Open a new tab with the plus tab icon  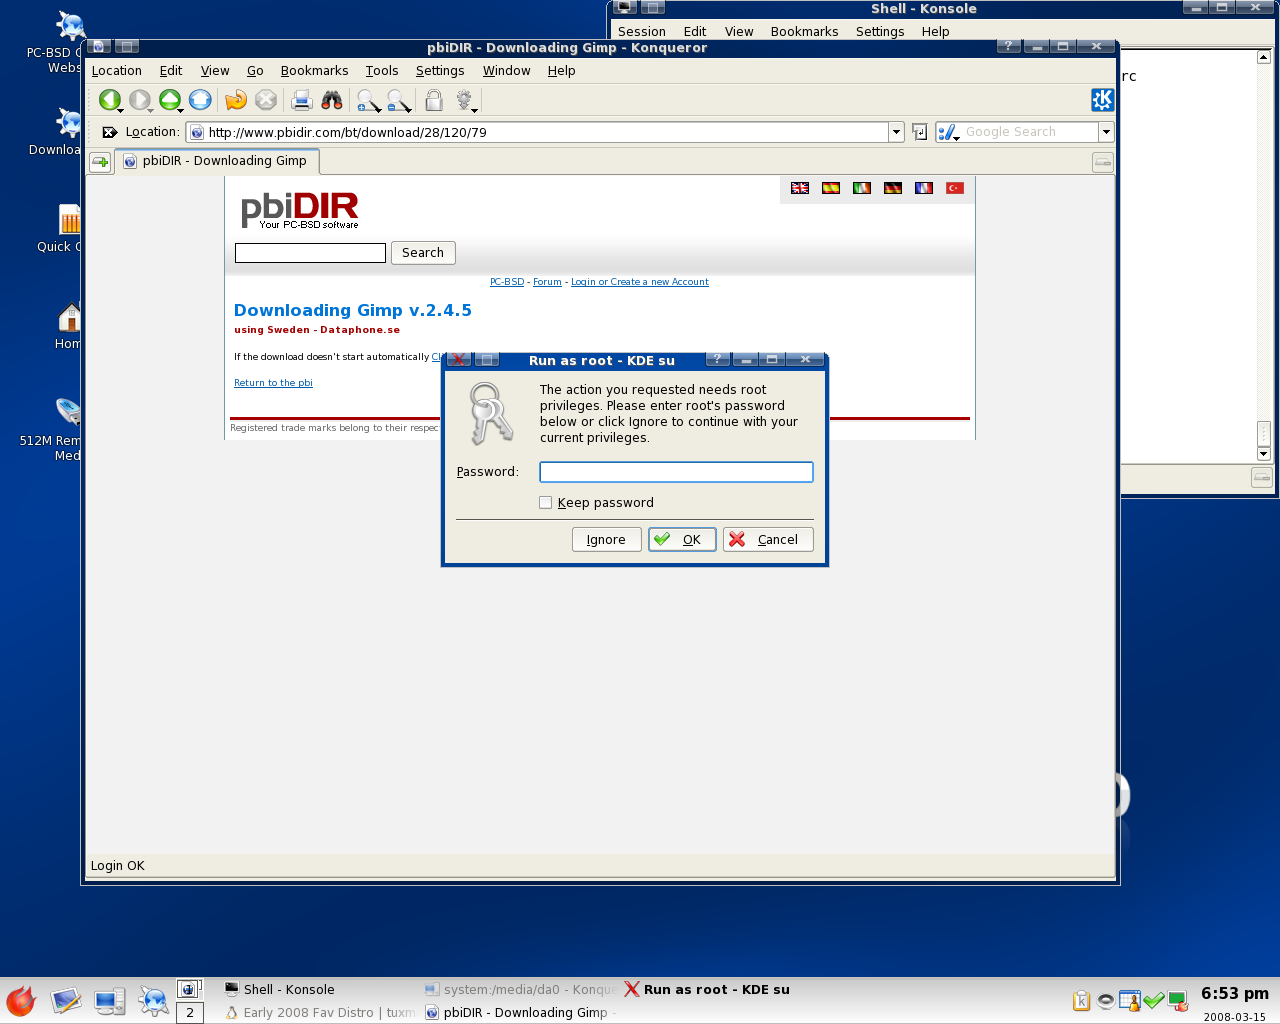tap(100, 162)
